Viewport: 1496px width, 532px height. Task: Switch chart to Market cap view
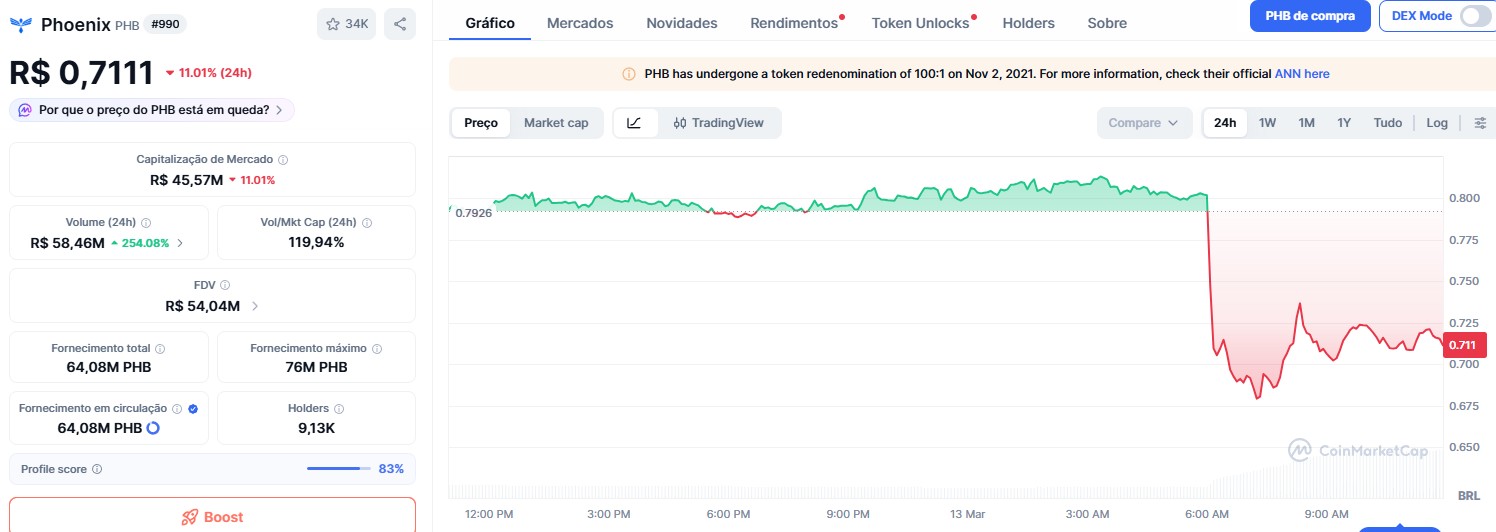point(556,123)
